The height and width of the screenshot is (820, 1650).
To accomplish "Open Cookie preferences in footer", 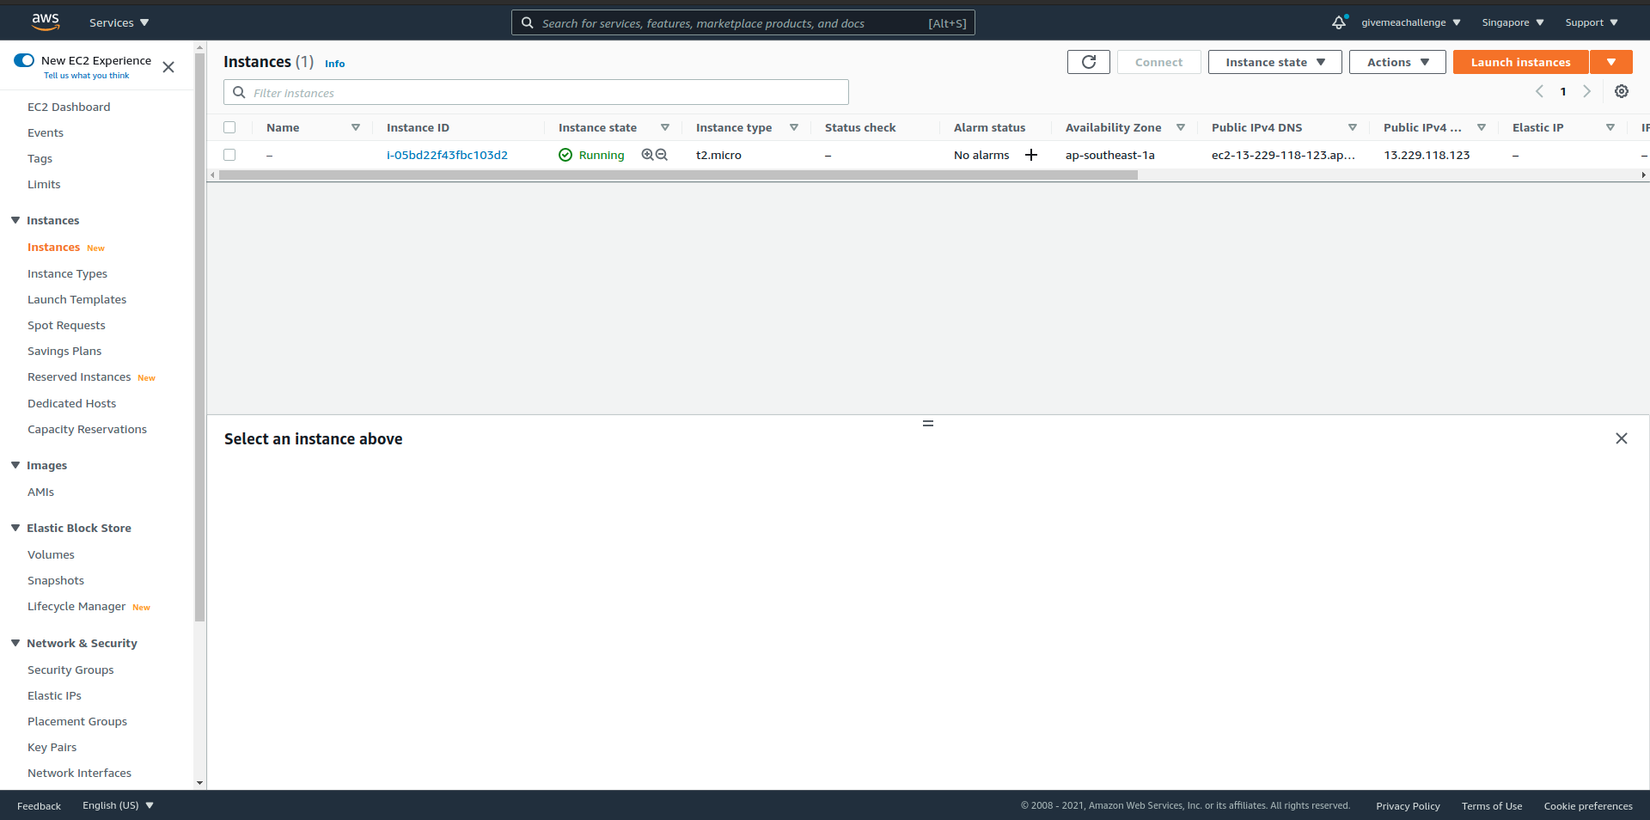I will [1588, 806].
